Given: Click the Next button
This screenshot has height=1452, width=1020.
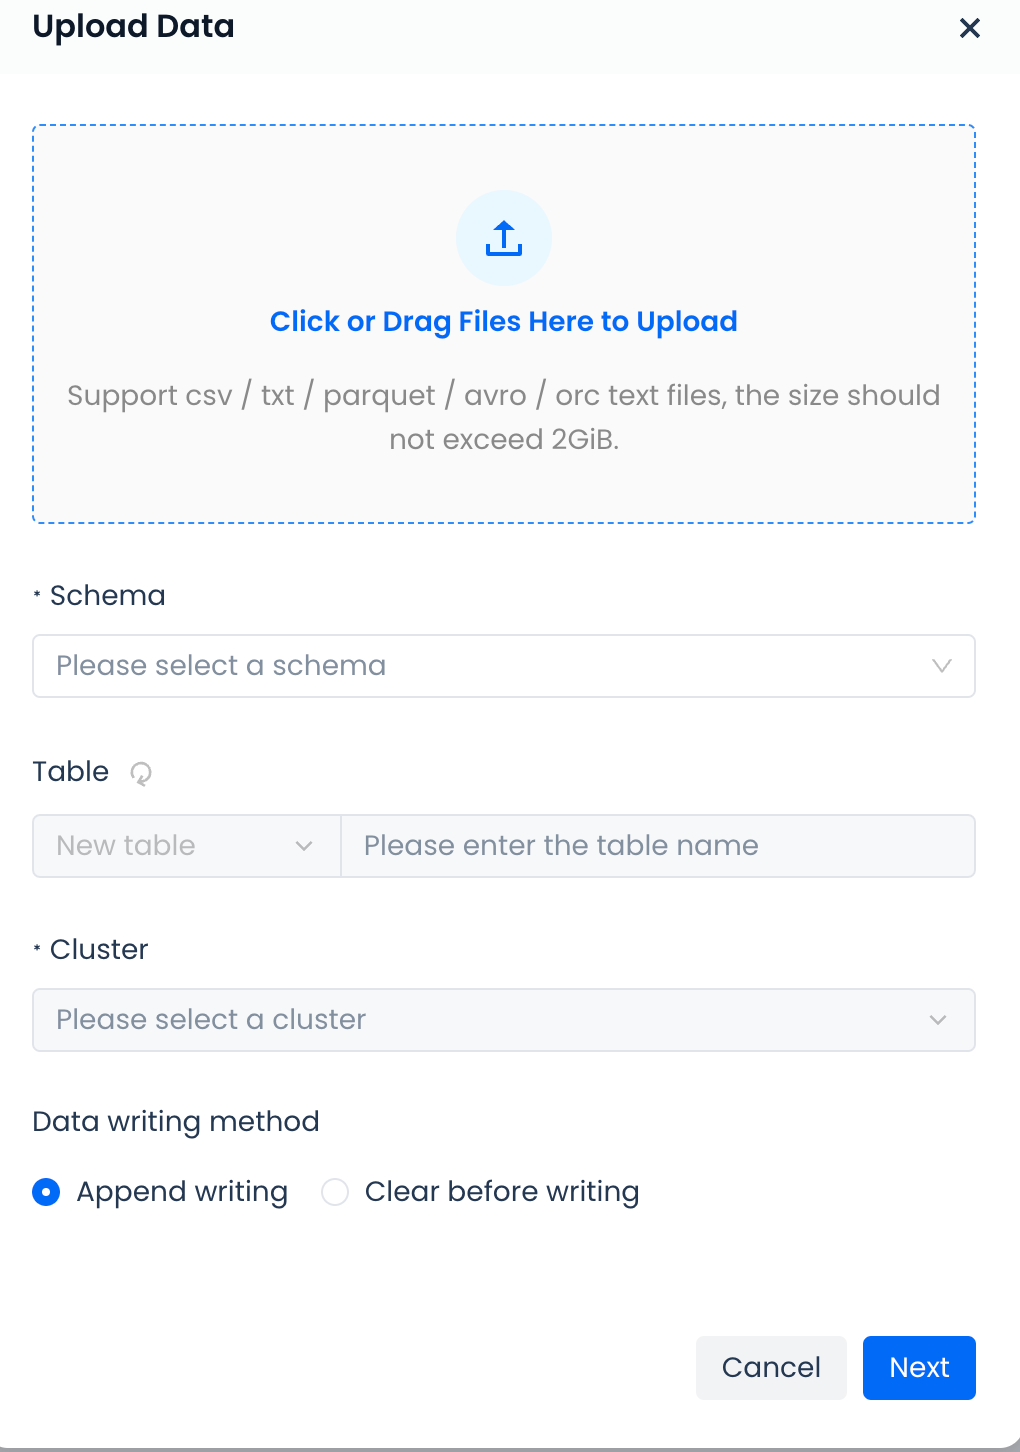Looking at the screenshot, I should pos(918,1367).
